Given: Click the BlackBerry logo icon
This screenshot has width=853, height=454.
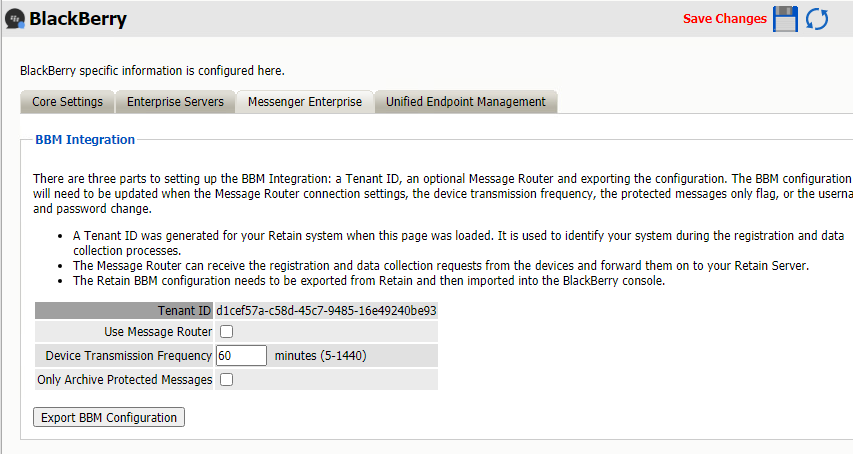Looking at the screenshot, I should (14, 20).
